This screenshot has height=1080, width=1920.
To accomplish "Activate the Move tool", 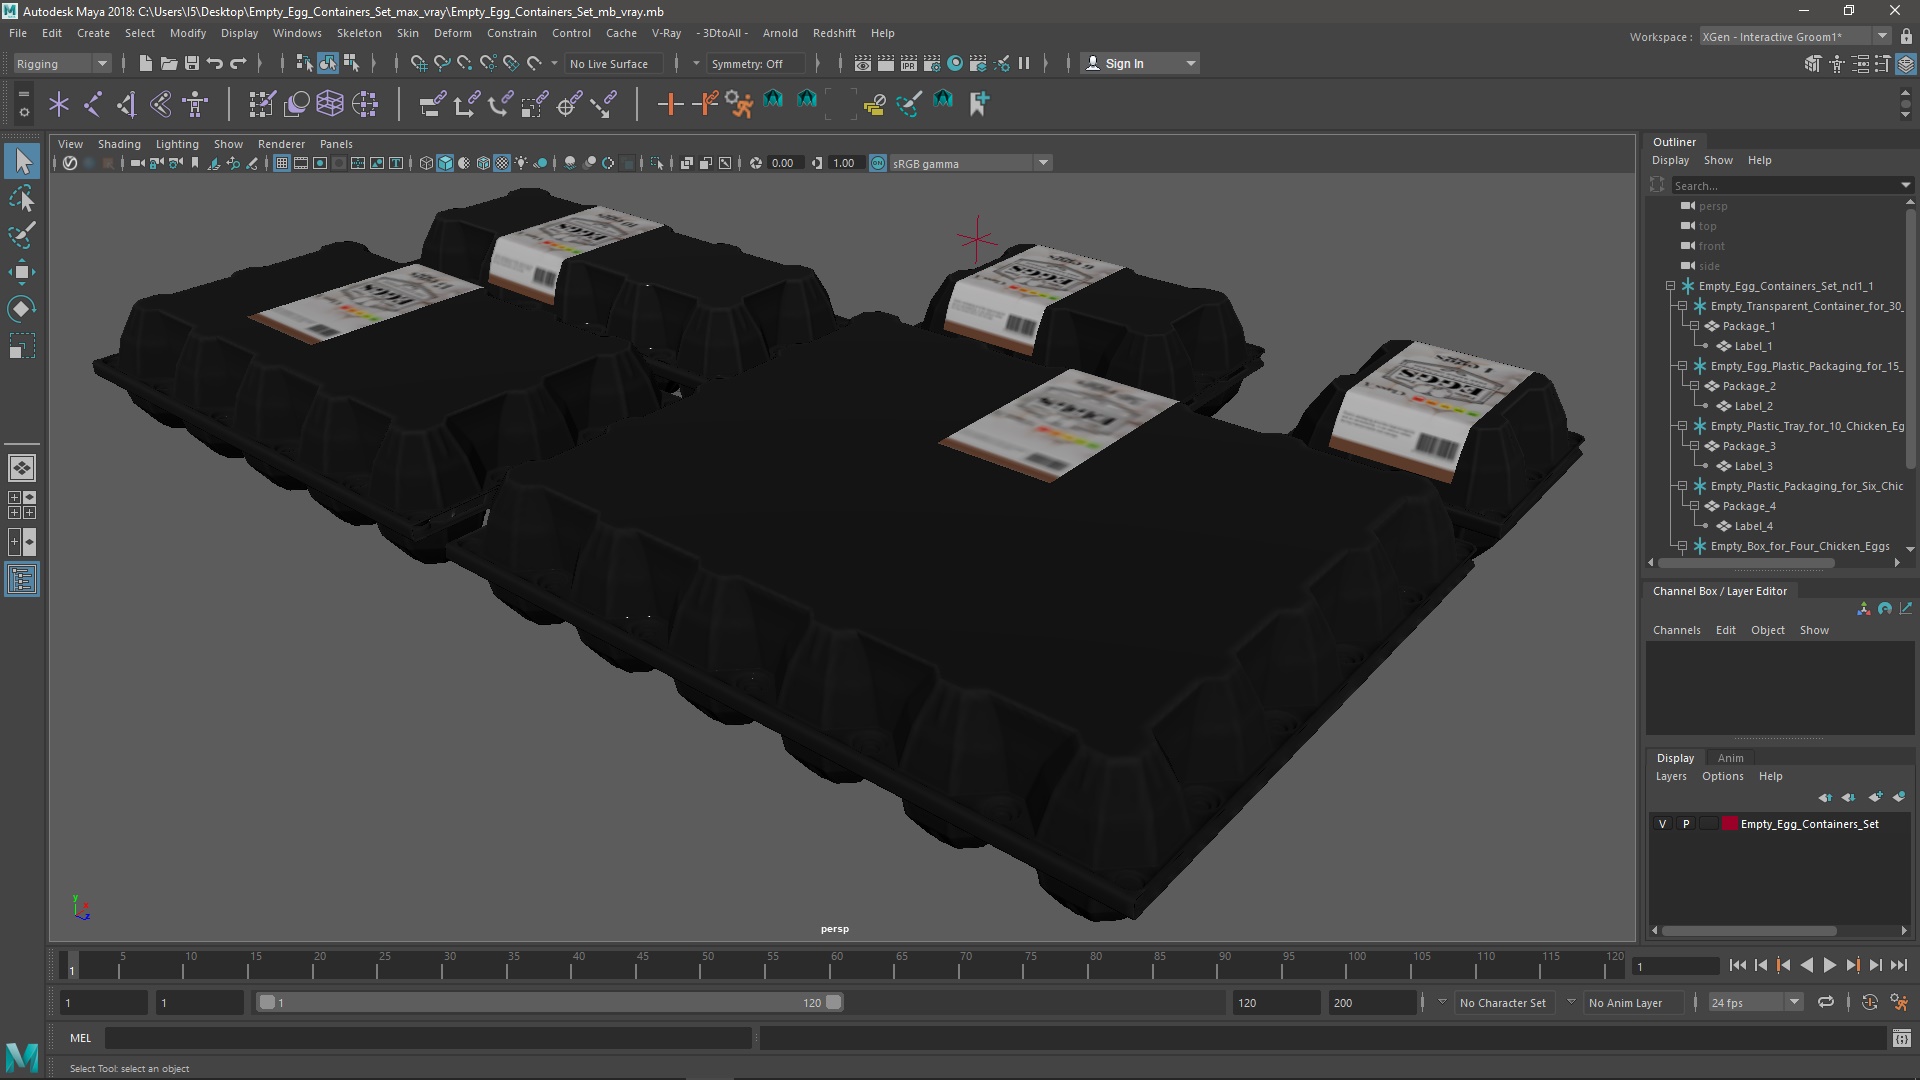I will (x=22, y=272).
